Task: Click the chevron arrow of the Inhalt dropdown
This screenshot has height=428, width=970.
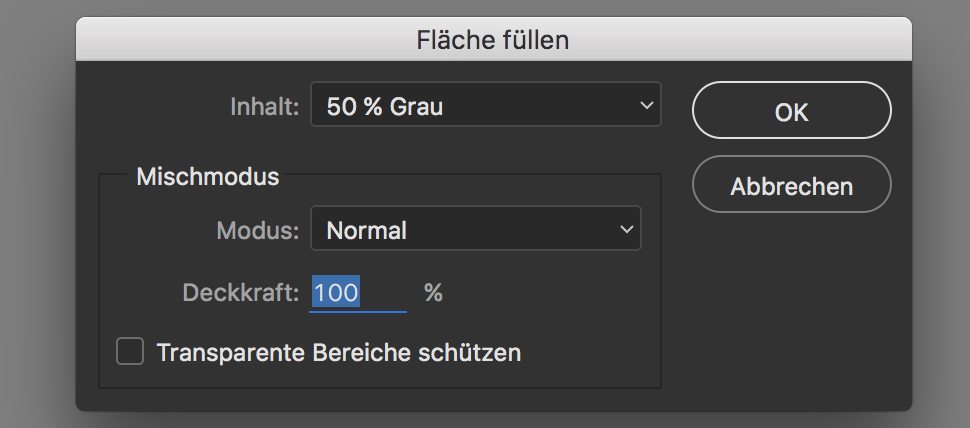Action: click(646, 105)
